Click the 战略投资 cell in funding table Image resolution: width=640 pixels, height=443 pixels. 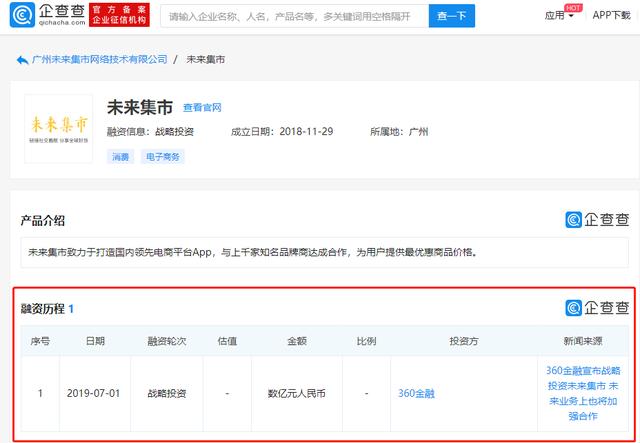pyautogui.click(x=167, y=394)
